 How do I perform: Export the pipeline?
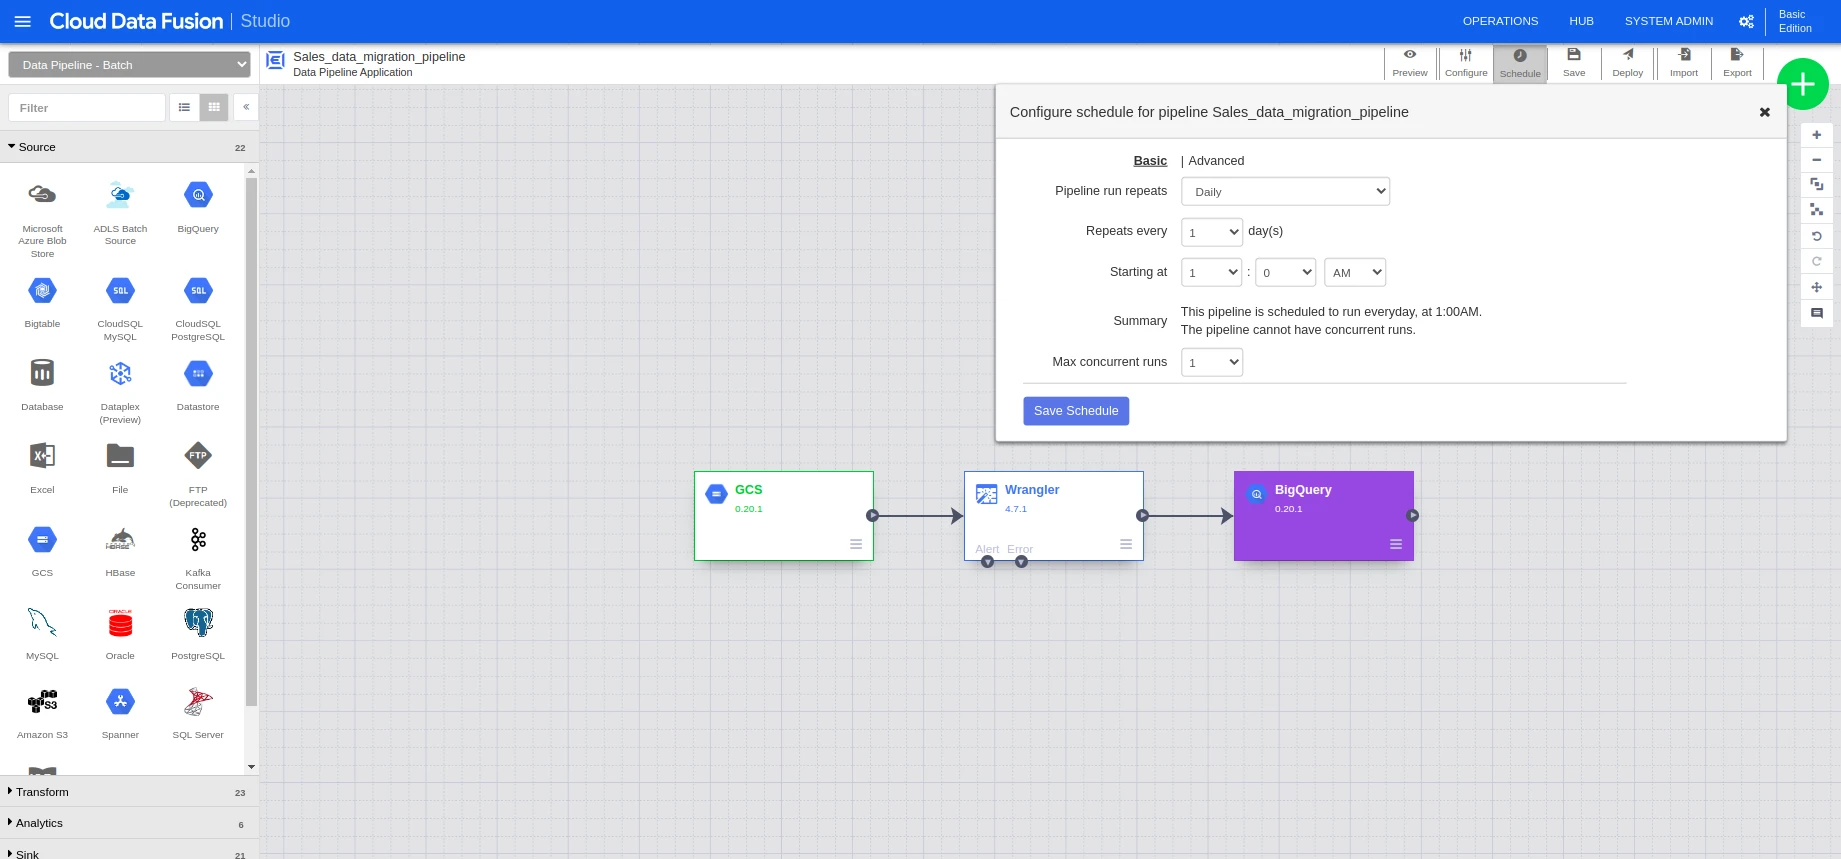coord(1737,63)
